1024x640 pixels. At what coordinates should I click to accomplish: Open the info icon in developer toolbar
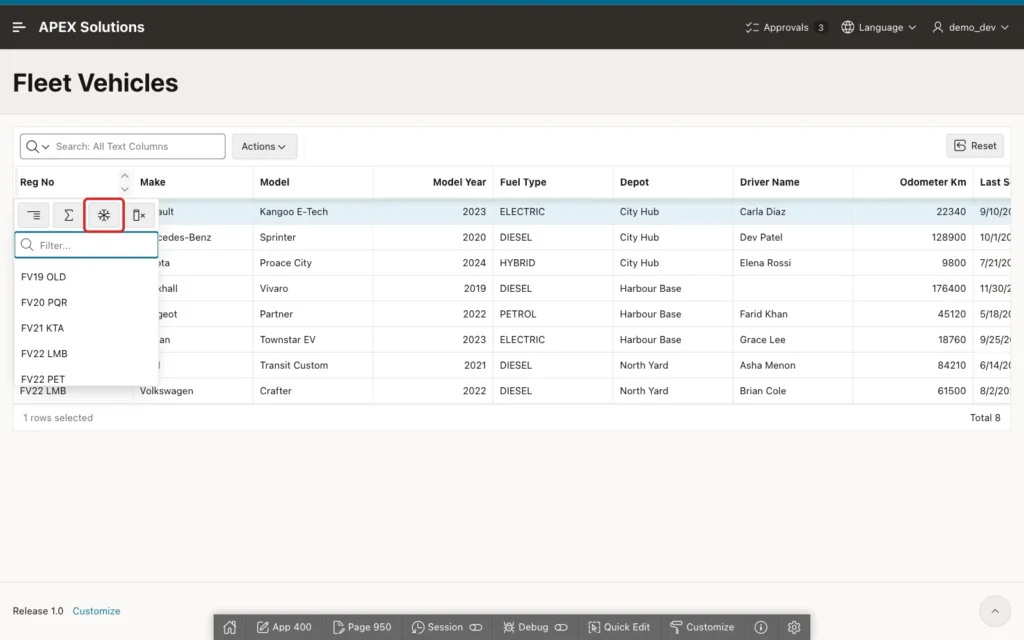761,627
